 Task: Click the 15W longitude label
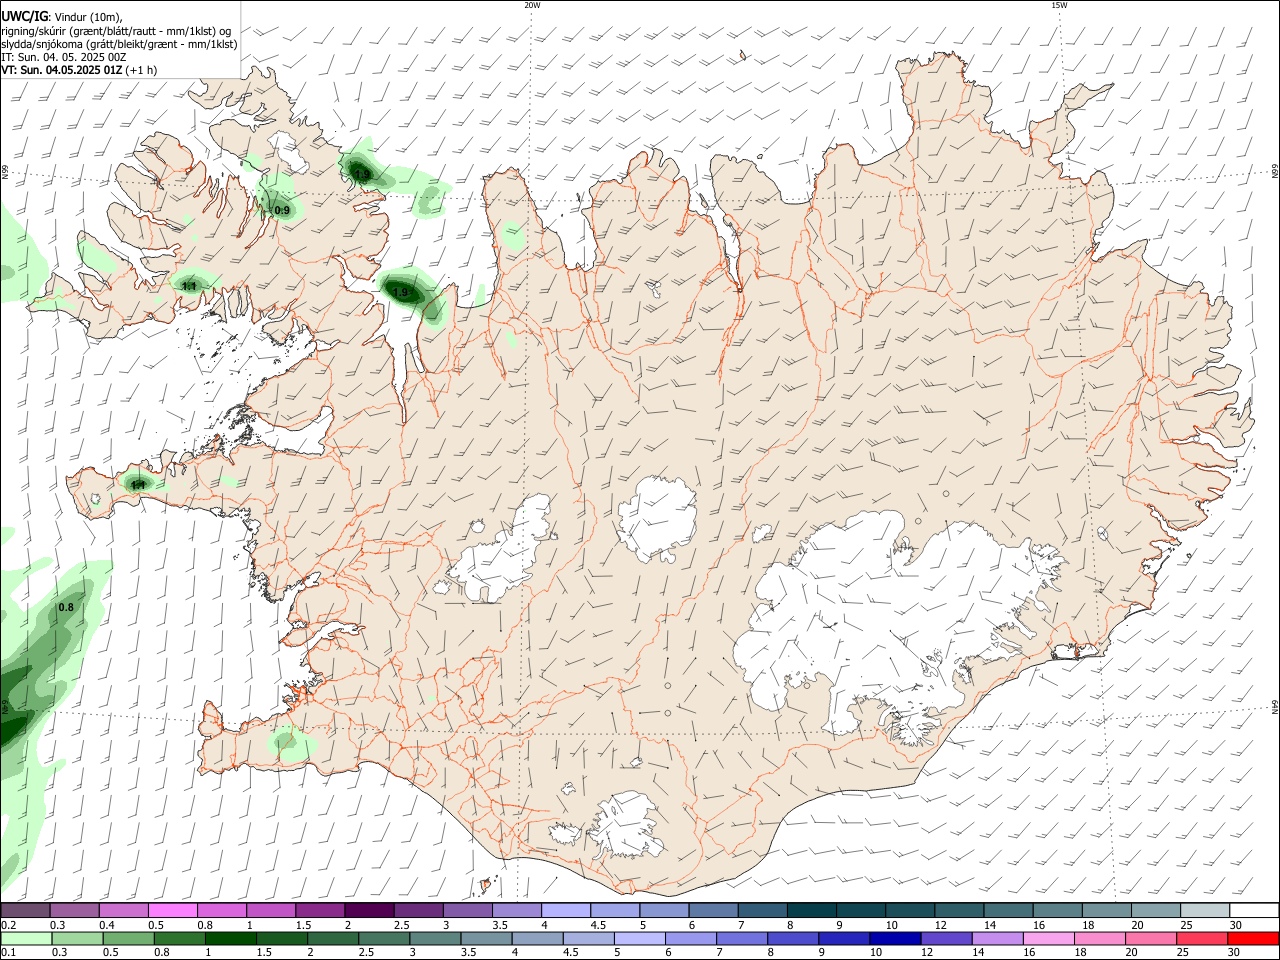click(x=1059, y=5)
